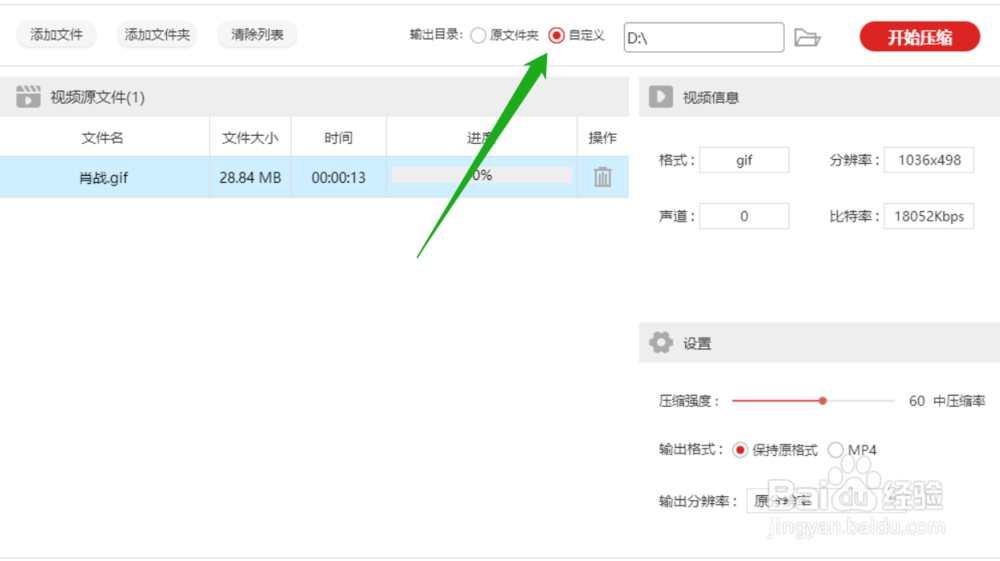Screen dimensions: 1000x561
Task: Click the settings gear icon
Action: (661, 343)
